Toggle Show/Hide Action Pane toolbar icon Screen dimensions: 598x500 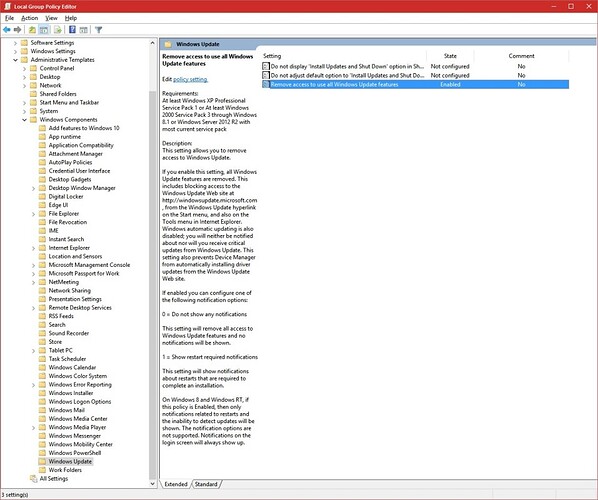coord(84,30)
